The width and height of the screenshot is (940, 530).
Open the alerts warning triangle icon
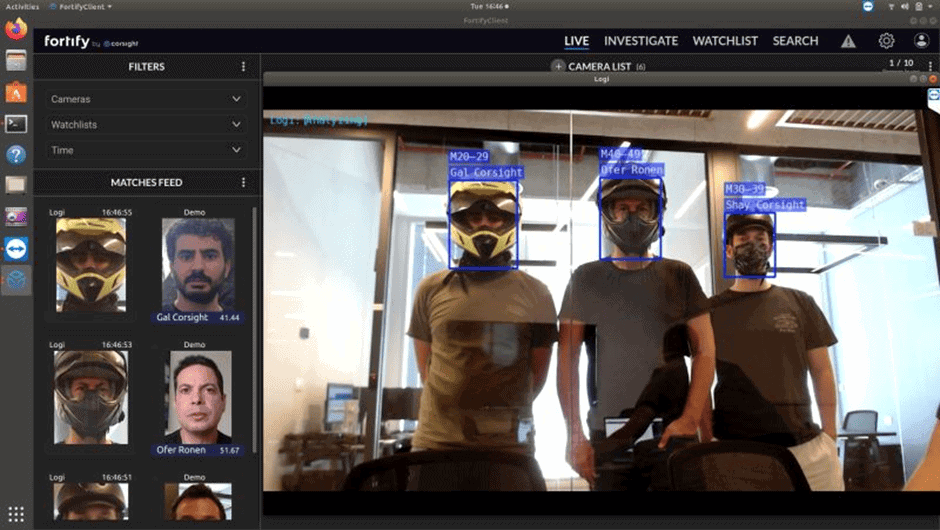tap(848, 41)
